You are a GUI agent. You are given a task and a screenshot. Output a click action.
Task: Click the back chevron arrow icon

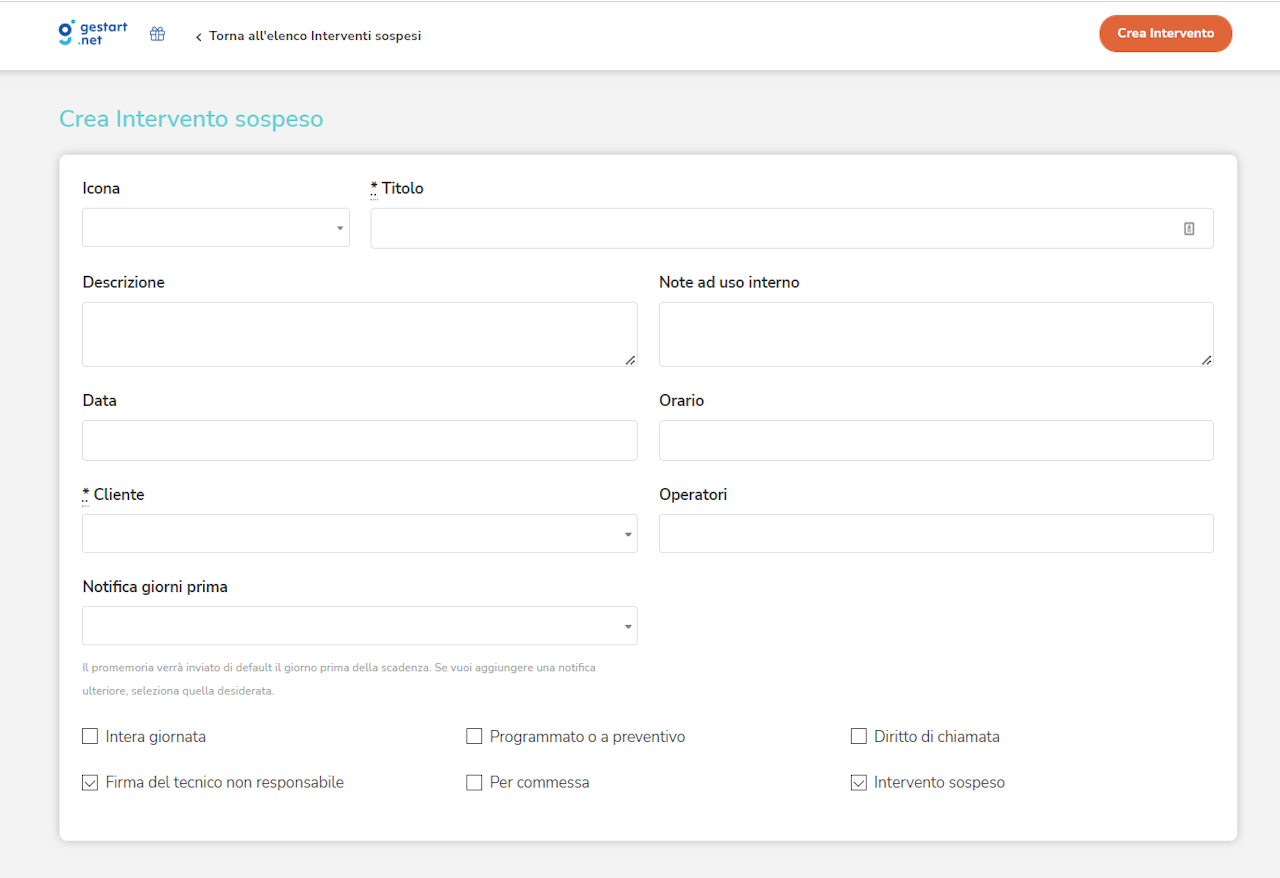198,37
